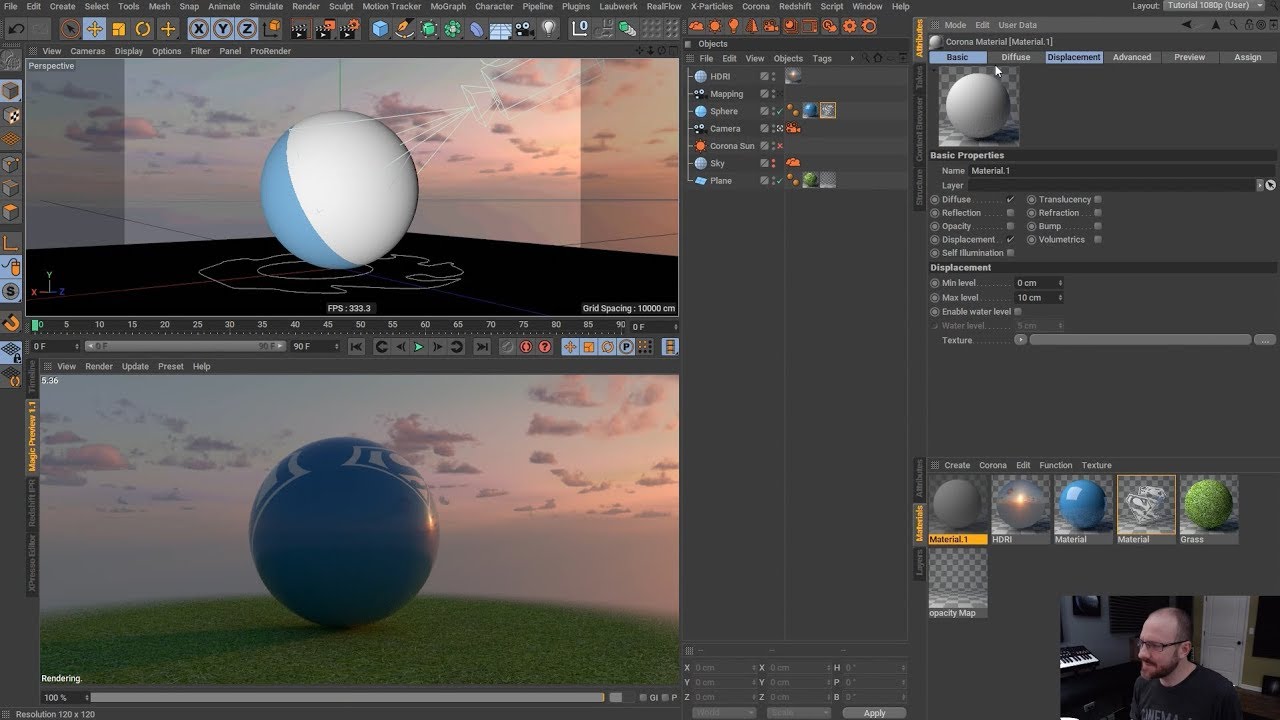The width and height of the screenshot is (1280, 720).
Task: Open the Redshift menu
Action: [795, 6]
